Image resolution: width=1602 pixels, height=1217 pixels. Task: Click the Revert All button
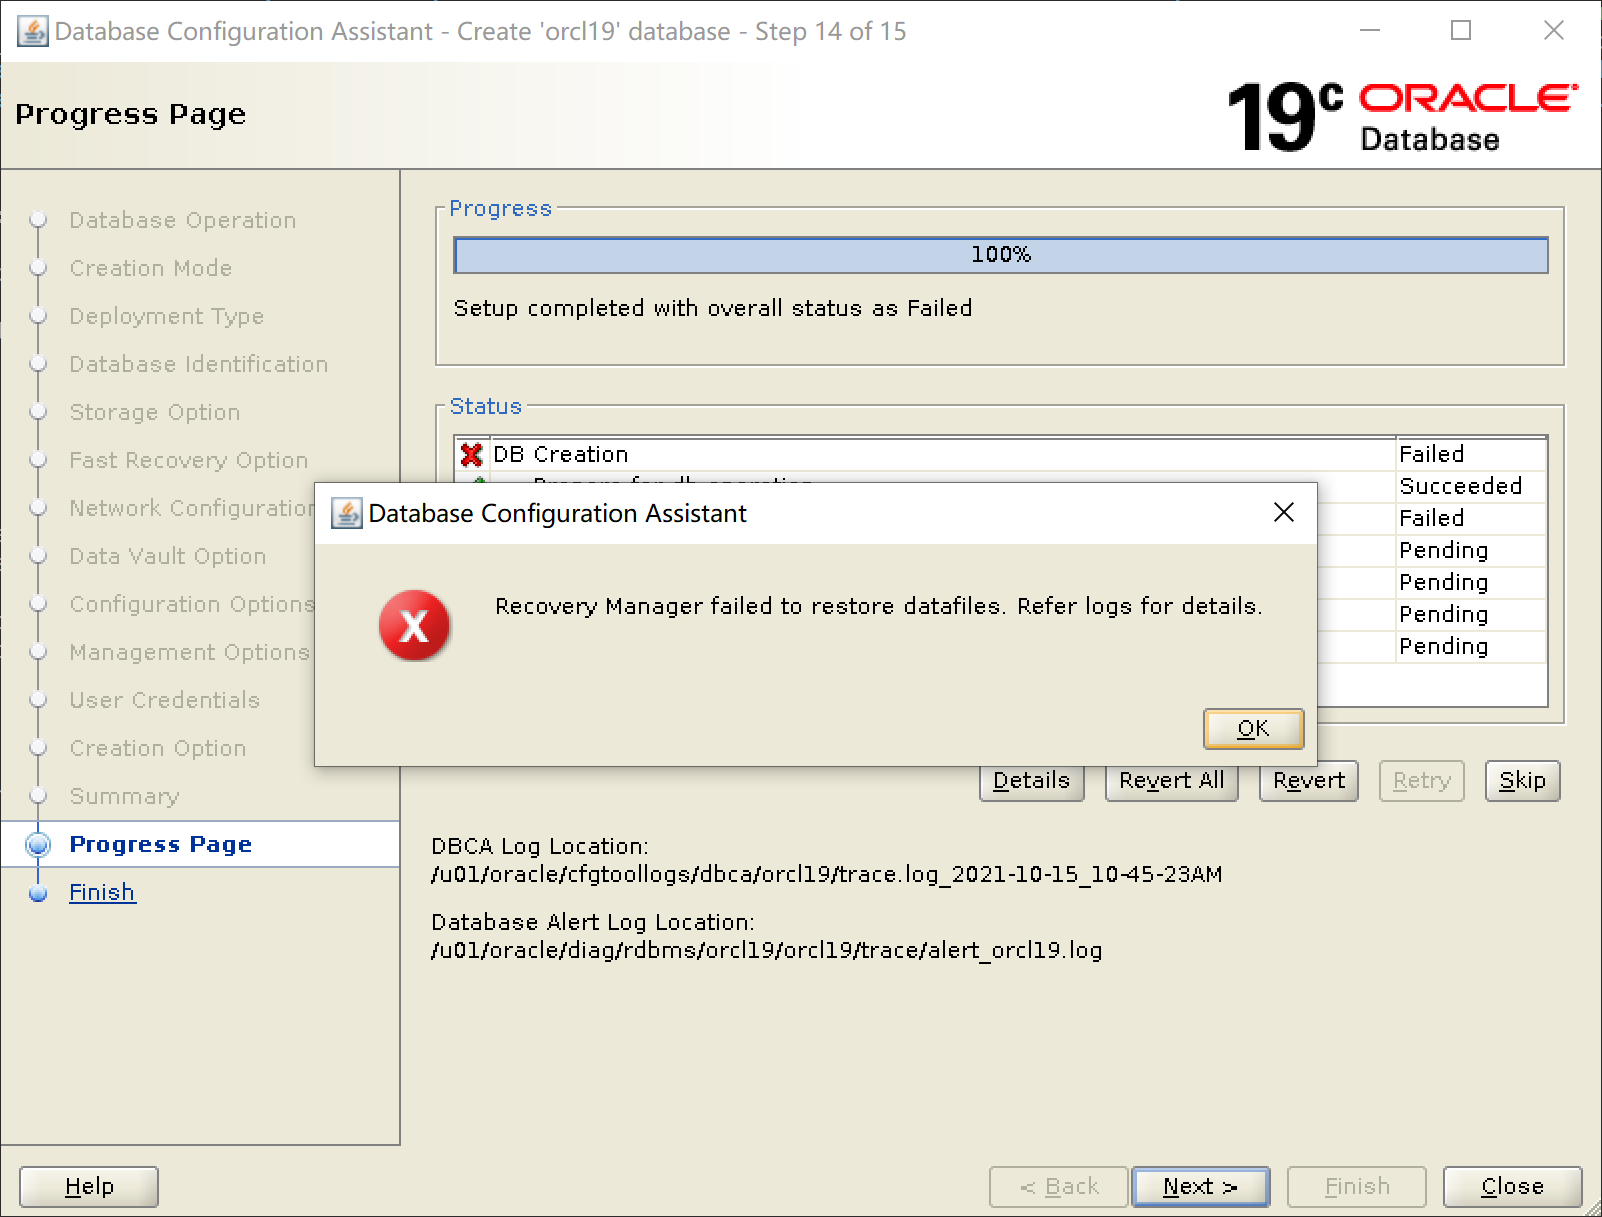[x=1171, y=780]
